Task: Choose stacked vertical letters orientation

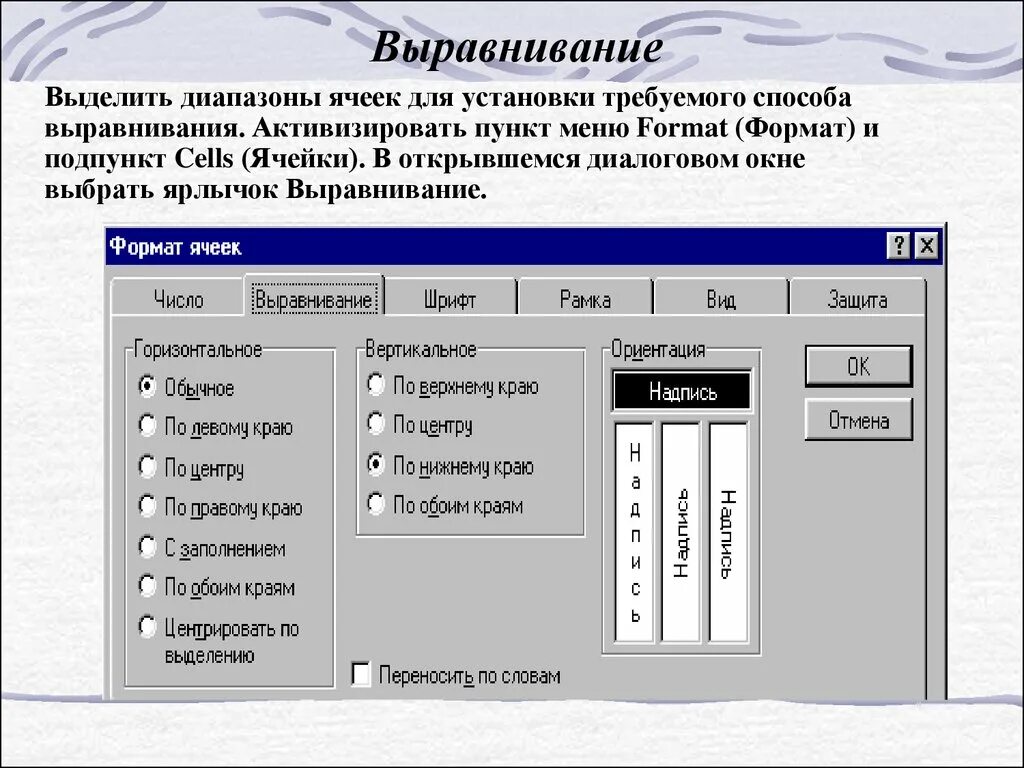Action: 634,533
